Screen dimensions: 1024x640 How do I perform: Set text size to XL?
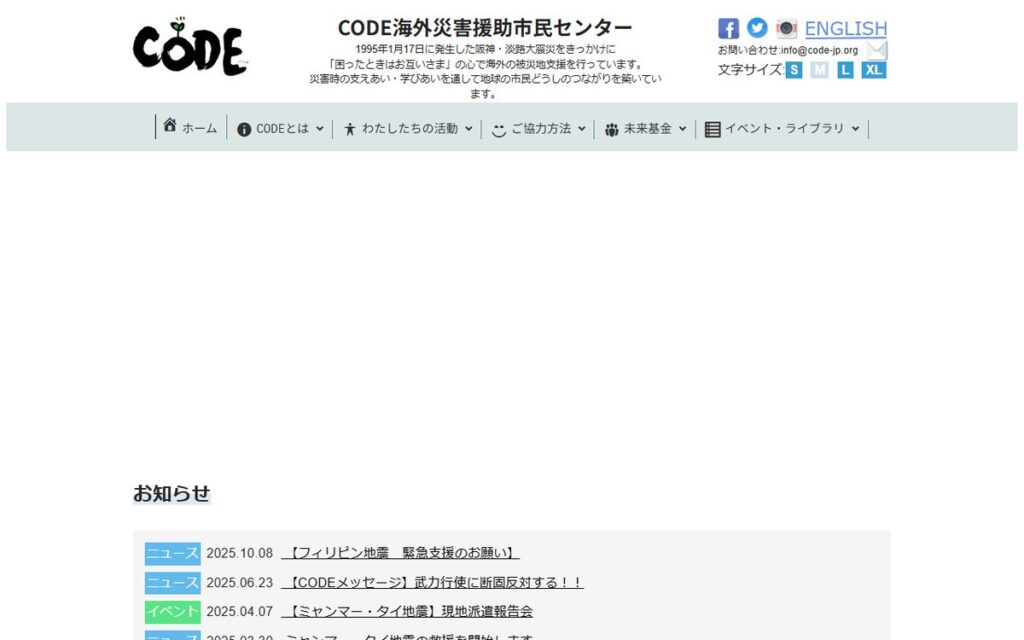coord(874,70)
